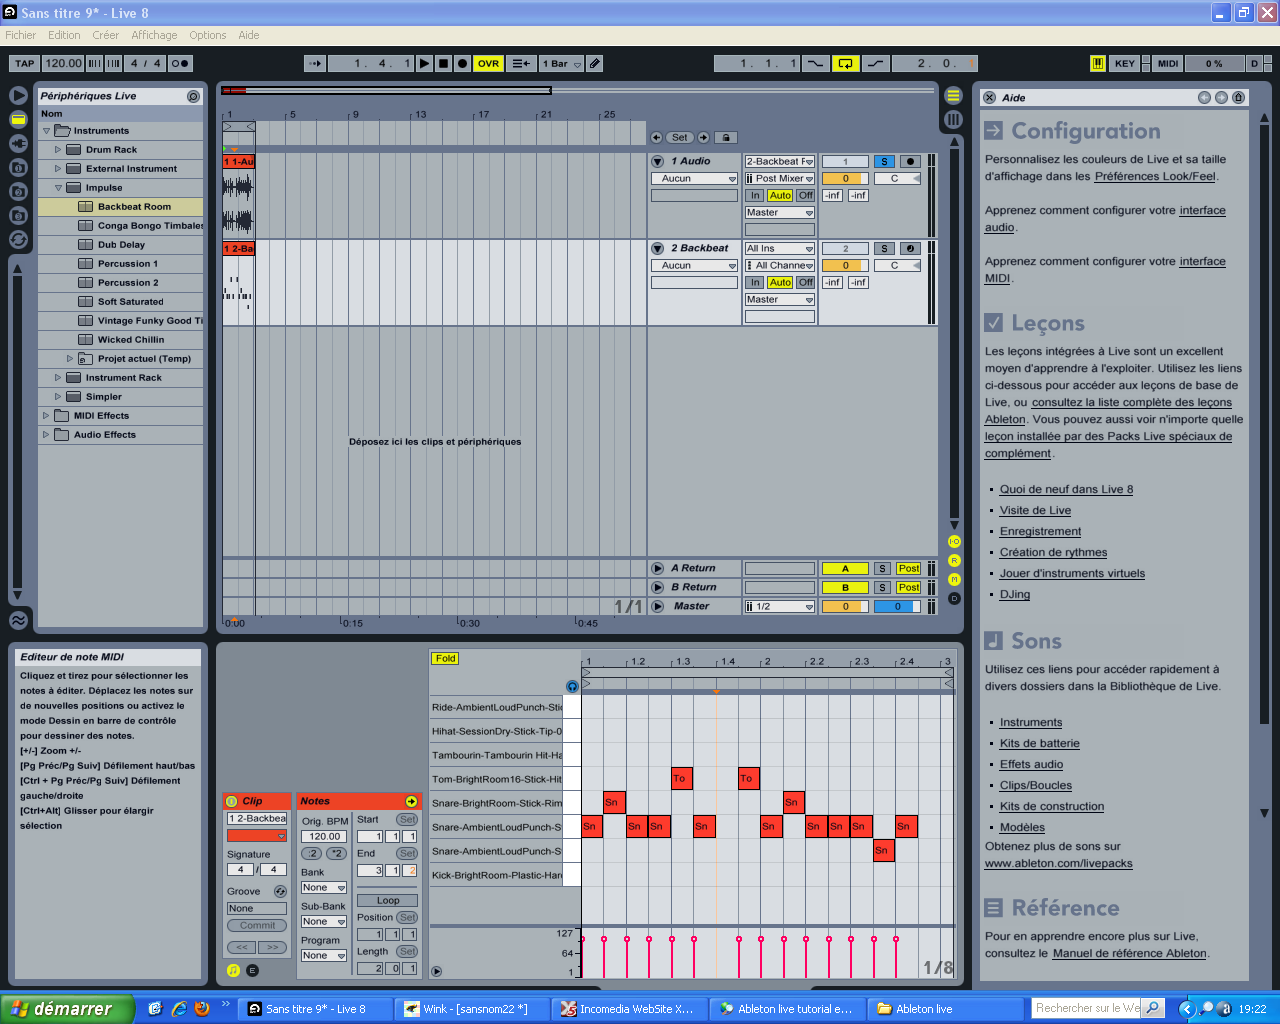Toggle the metronome button
The height and width of the screenshot is (1024, 1280).
(180, 63)
